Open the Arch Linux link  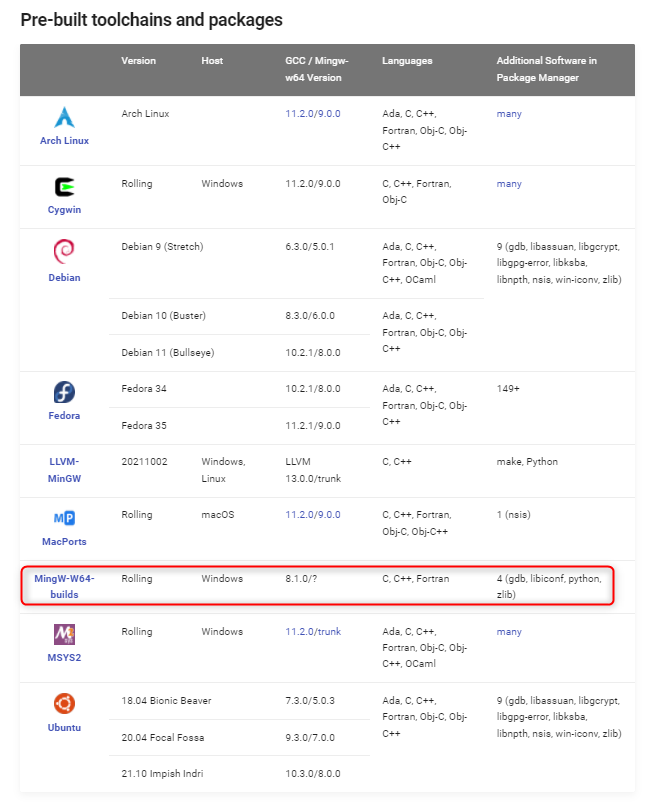65,140
